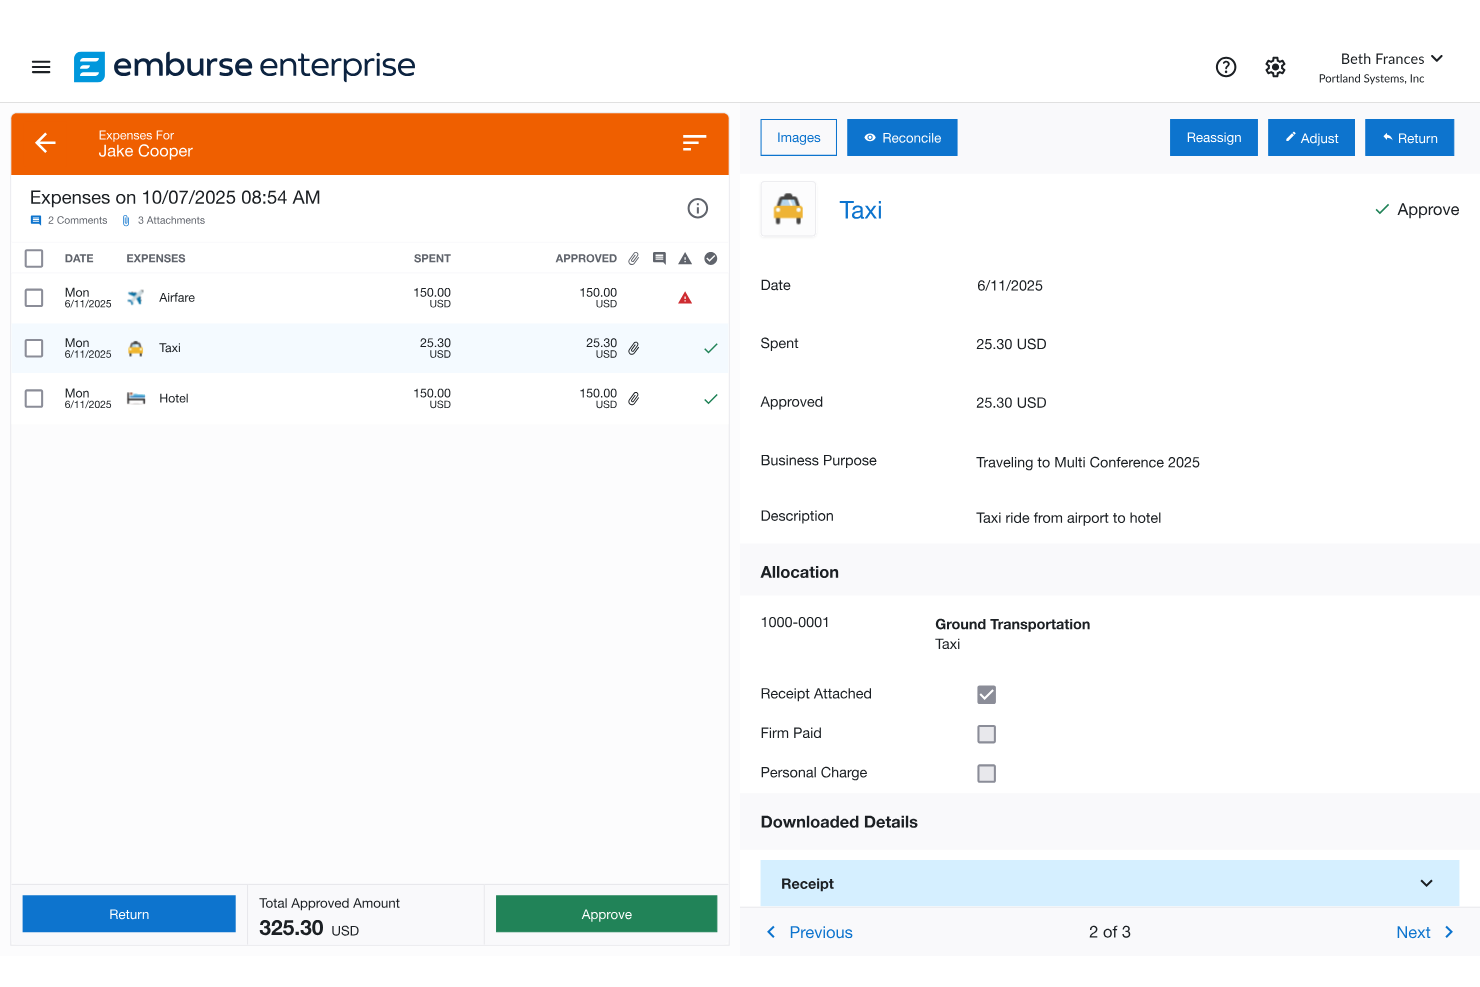Viewport: 1480px width, 987px height.
Task: Check the Firm Paid checkbox
Action: click(986, 733)
